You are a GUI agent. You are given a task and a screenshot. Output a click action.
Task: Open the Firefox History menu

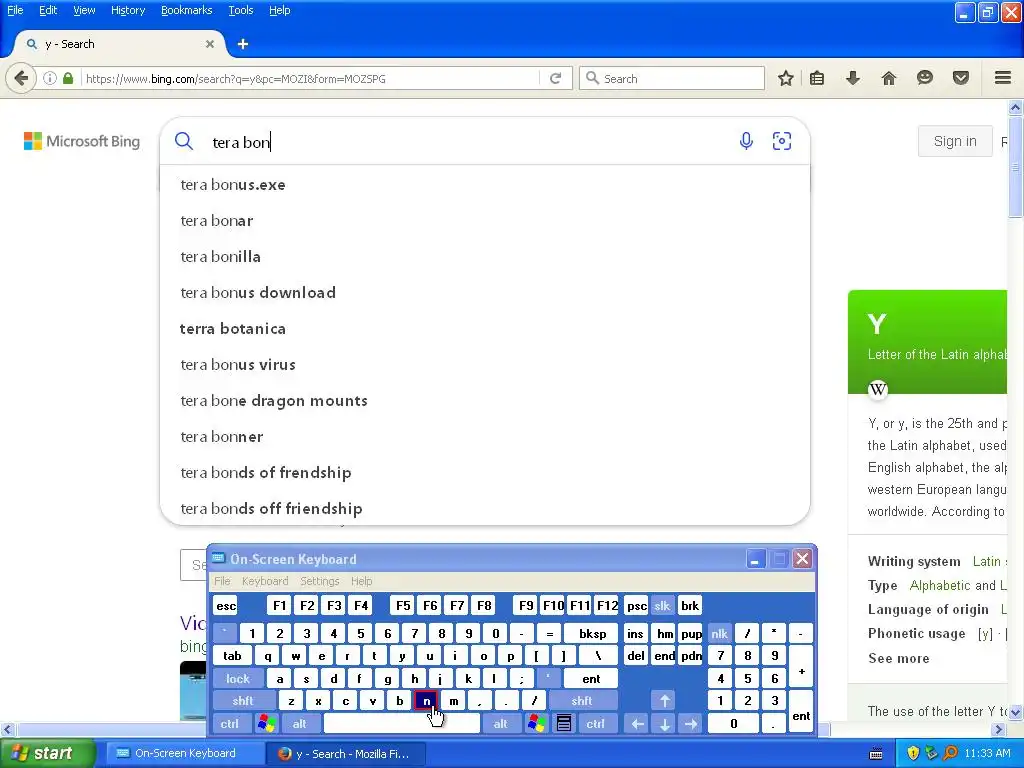pyautogui.click(x=128, y=10)
